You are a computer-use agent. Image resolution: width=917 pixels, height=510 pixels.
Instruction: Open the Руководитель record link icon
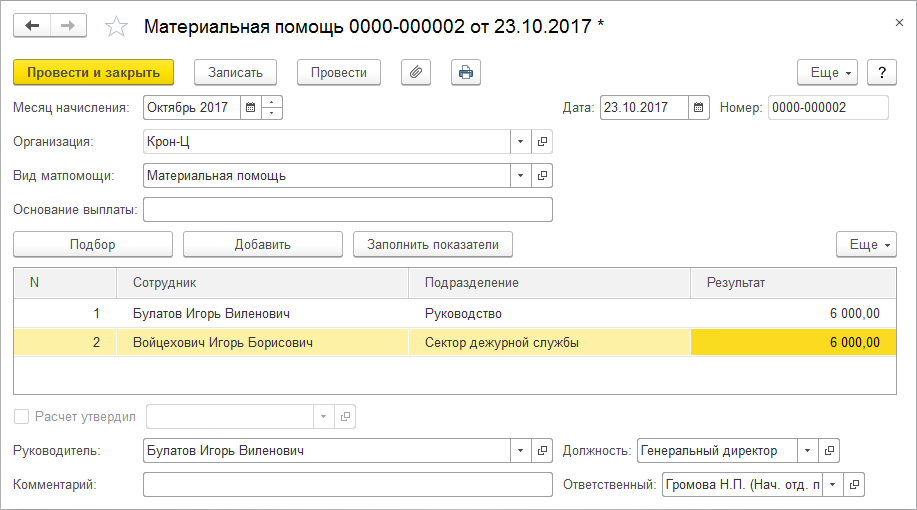coord(542,451)
